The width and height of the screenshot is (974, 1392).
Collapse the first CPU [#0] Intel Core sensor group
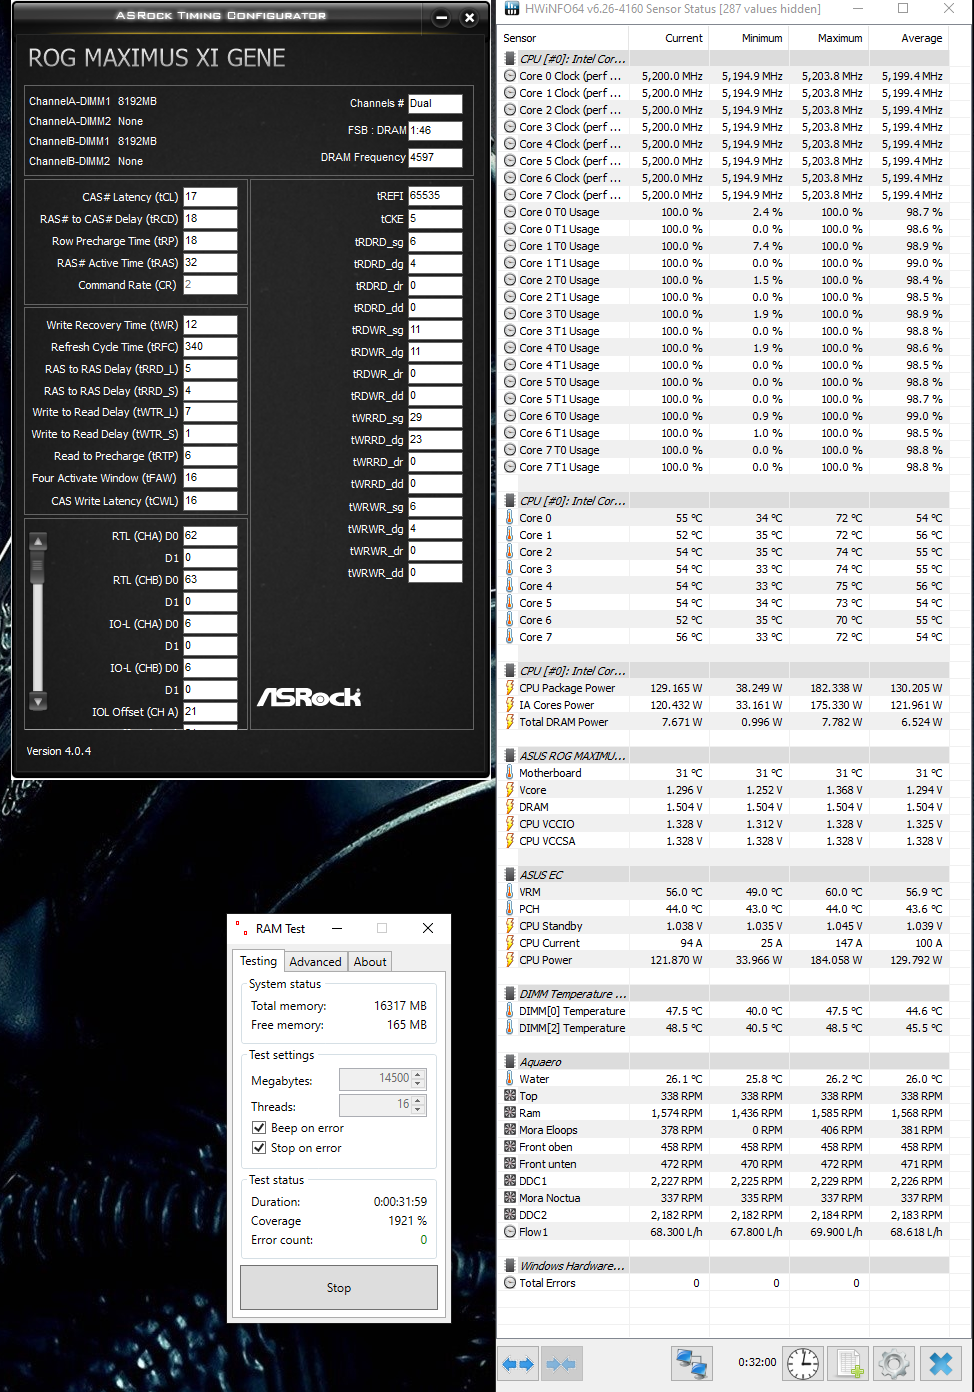510,59
